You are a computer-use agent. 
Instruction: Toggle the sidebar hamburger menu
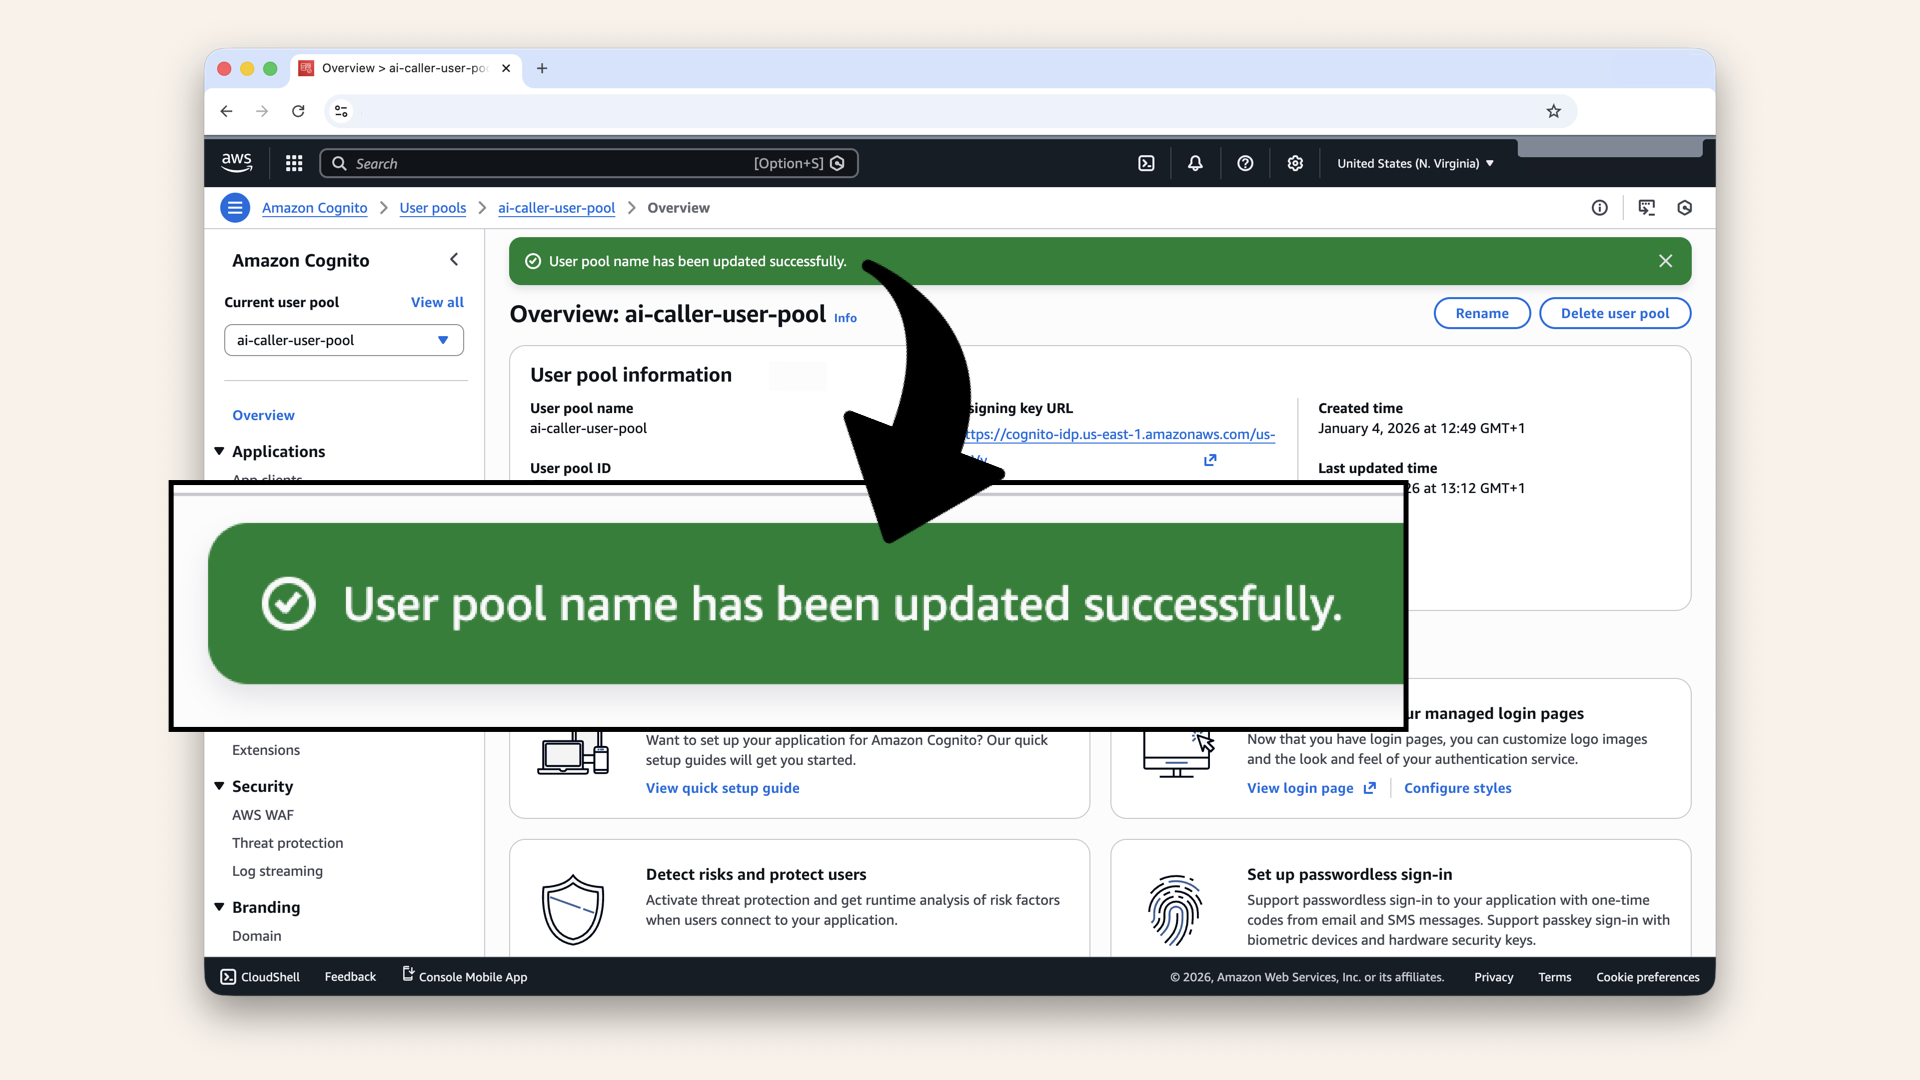coord(235,208)
